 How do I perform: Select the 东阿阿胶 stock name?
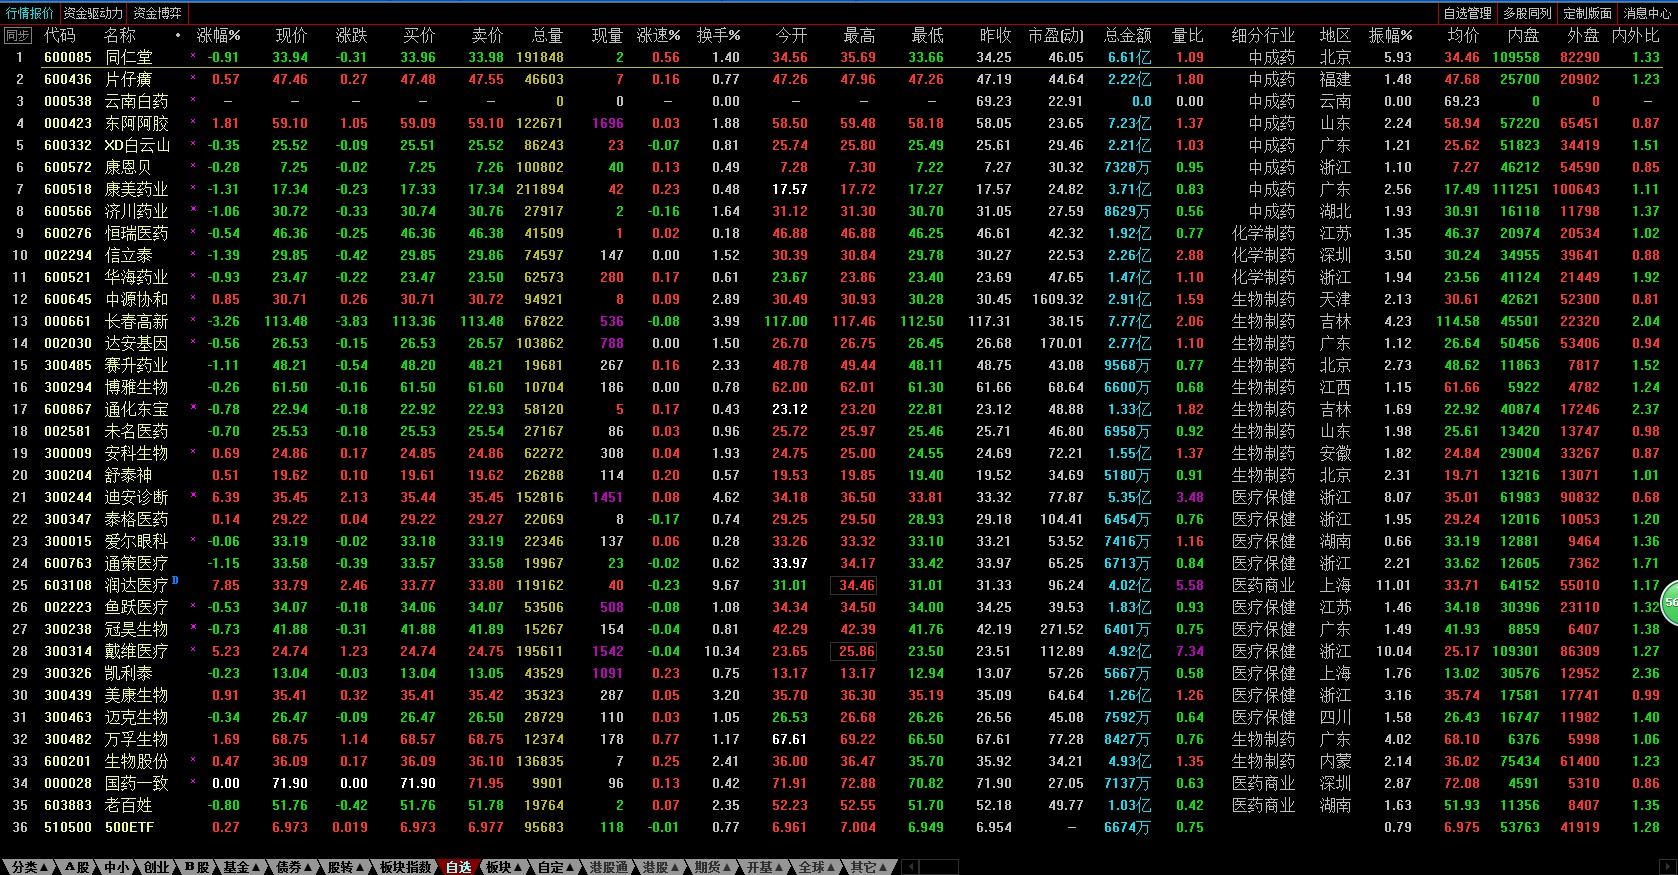137,123
